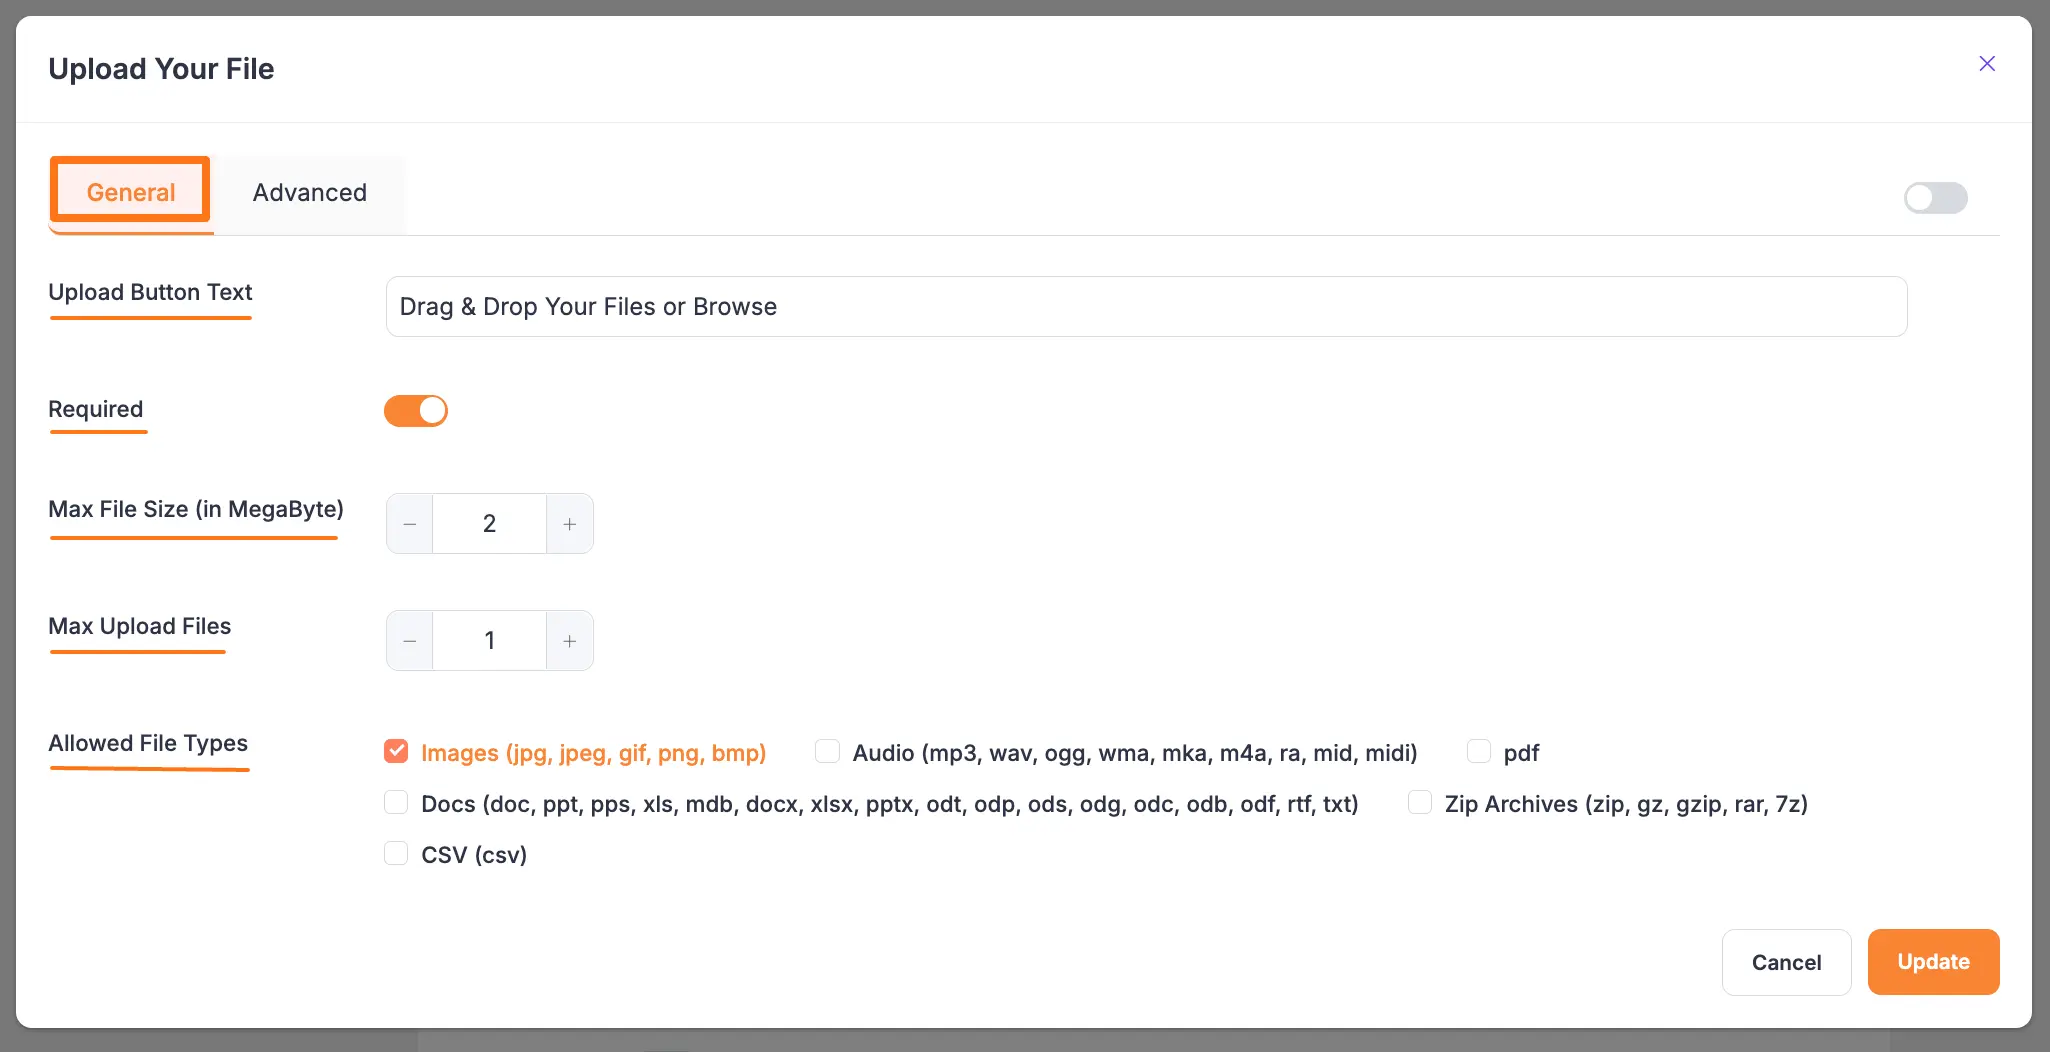Cancel the upload settings changes

(x=1786, y=962)
